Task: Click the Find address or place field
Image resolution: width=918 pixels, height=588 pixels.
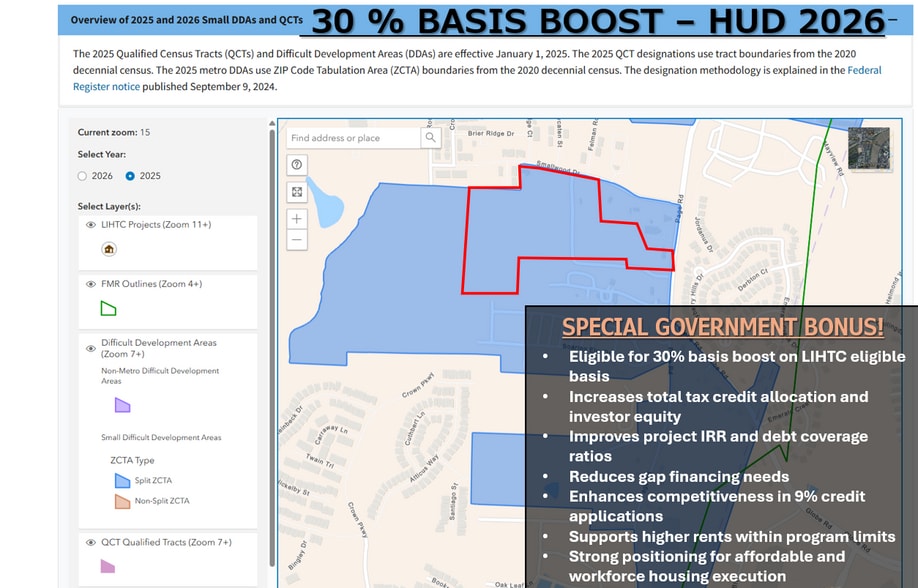Action: (353, 138)
